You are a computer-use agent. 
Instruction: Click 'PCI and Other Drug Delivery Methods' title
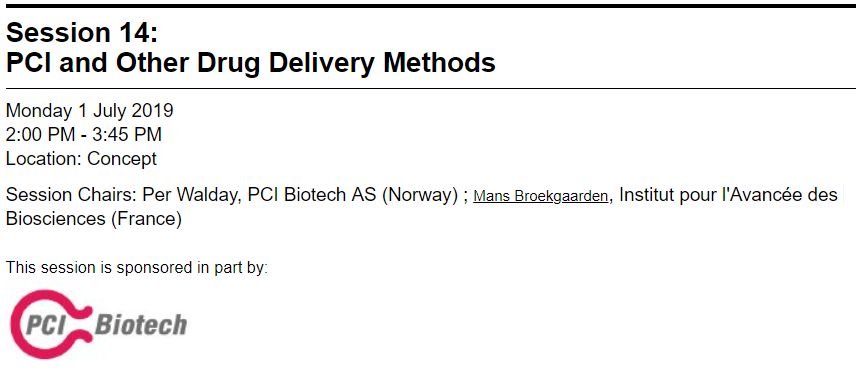pos(251,63)
